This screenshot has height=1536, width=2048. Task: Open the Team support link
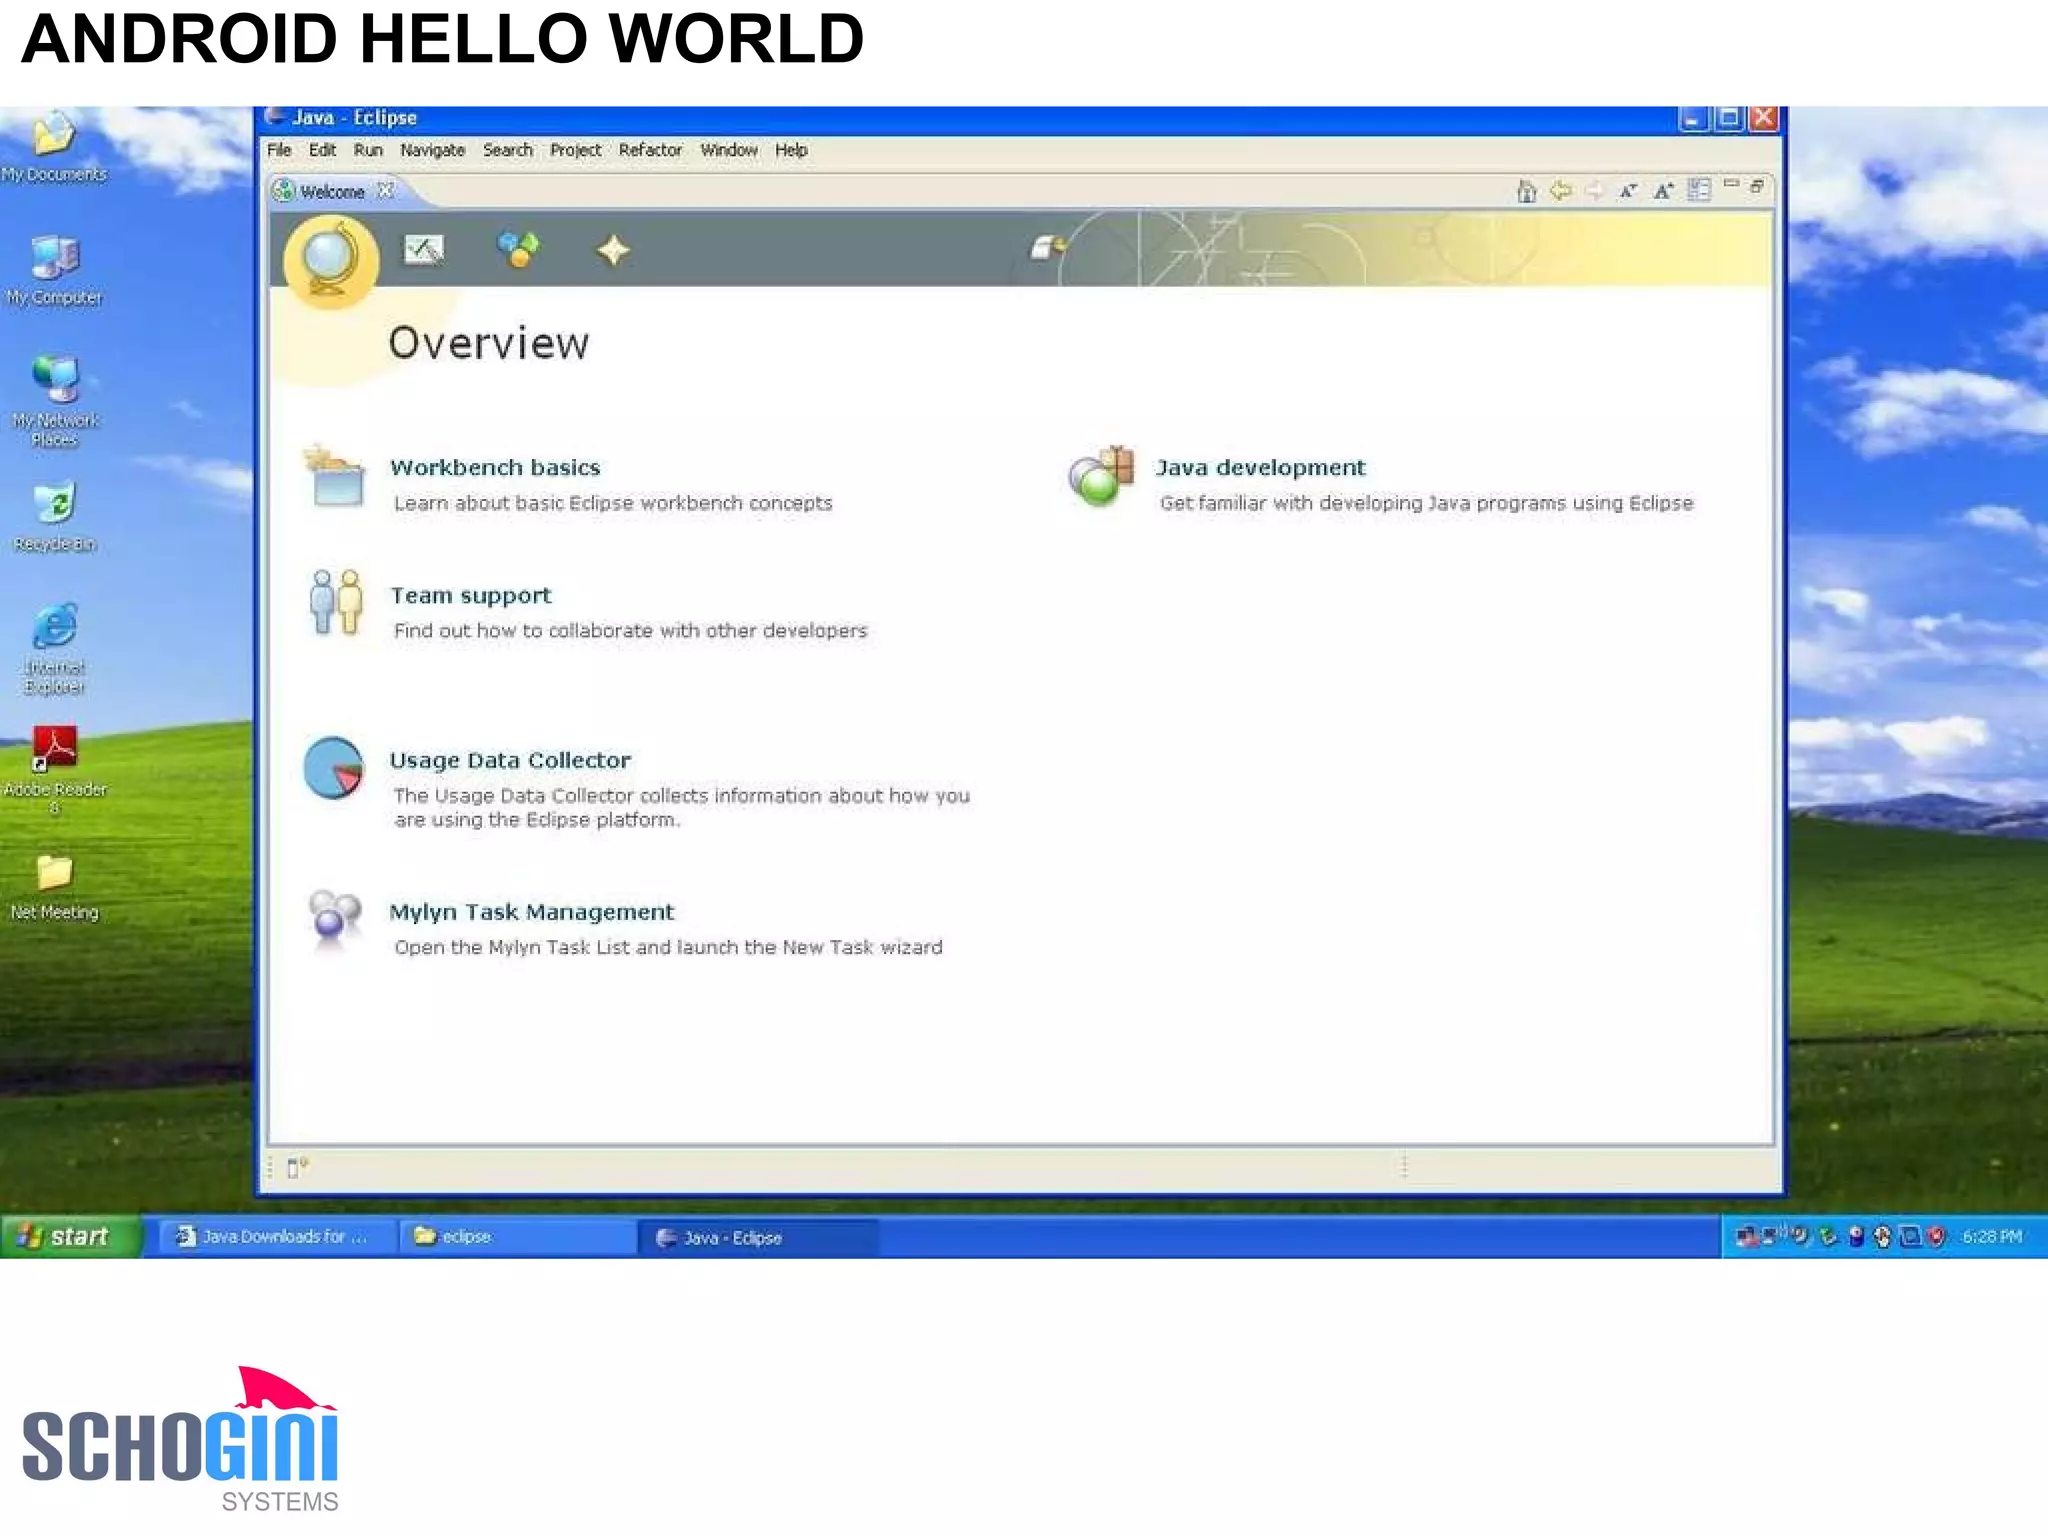[x=470, y=595]
